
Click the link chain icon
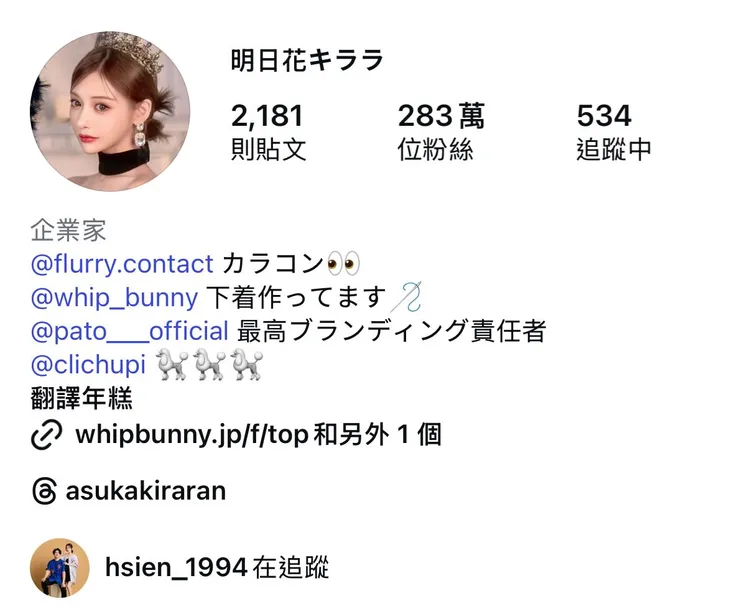(46, 435)
